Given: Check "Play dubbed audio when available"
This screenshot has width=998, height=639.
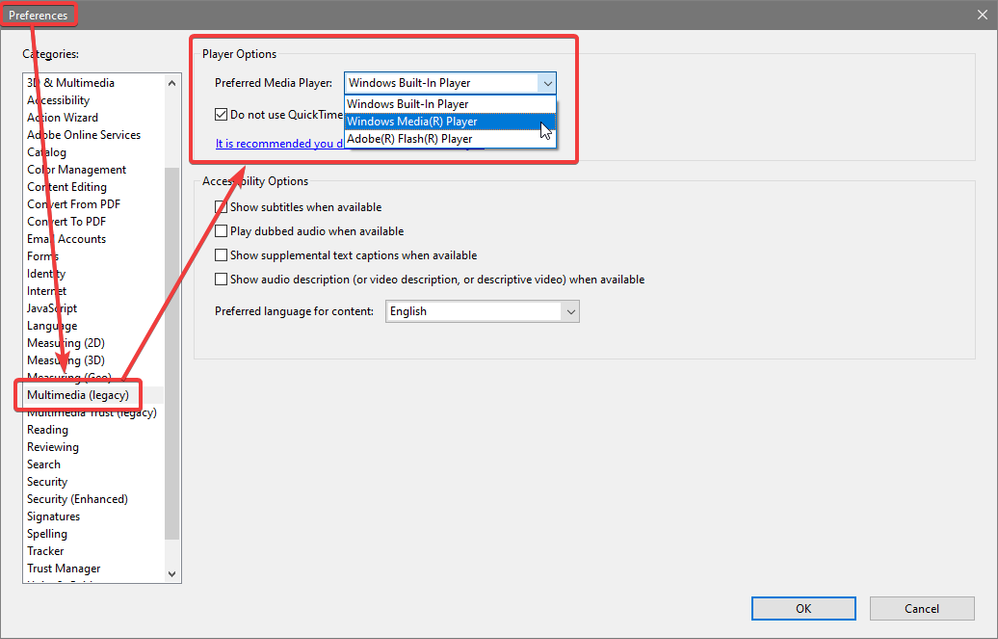Looking at the screenshot, I should [221, 231].
